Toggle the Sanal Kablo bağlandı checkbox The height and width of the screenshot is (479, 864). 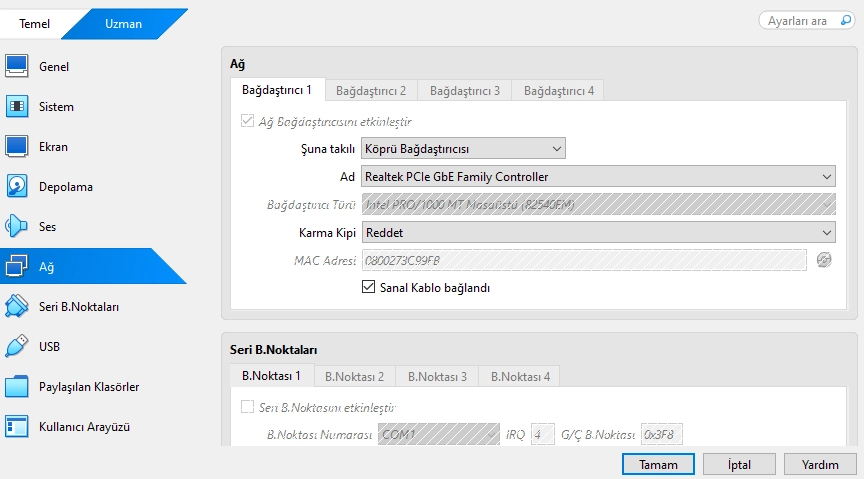click(x=368, y=288)
